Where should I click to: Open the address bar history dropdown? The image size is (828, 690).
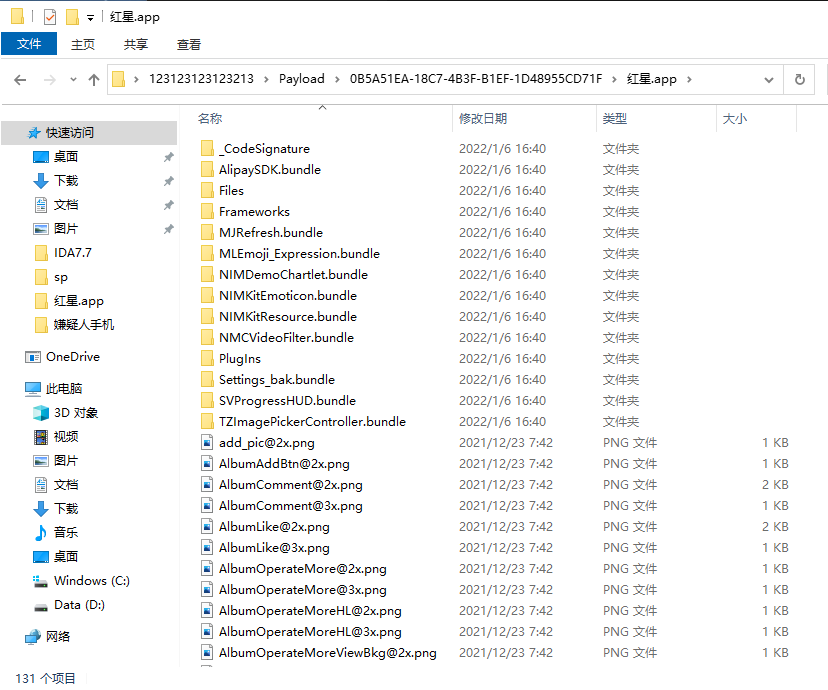pyautogui.click(x=768, y=78)
